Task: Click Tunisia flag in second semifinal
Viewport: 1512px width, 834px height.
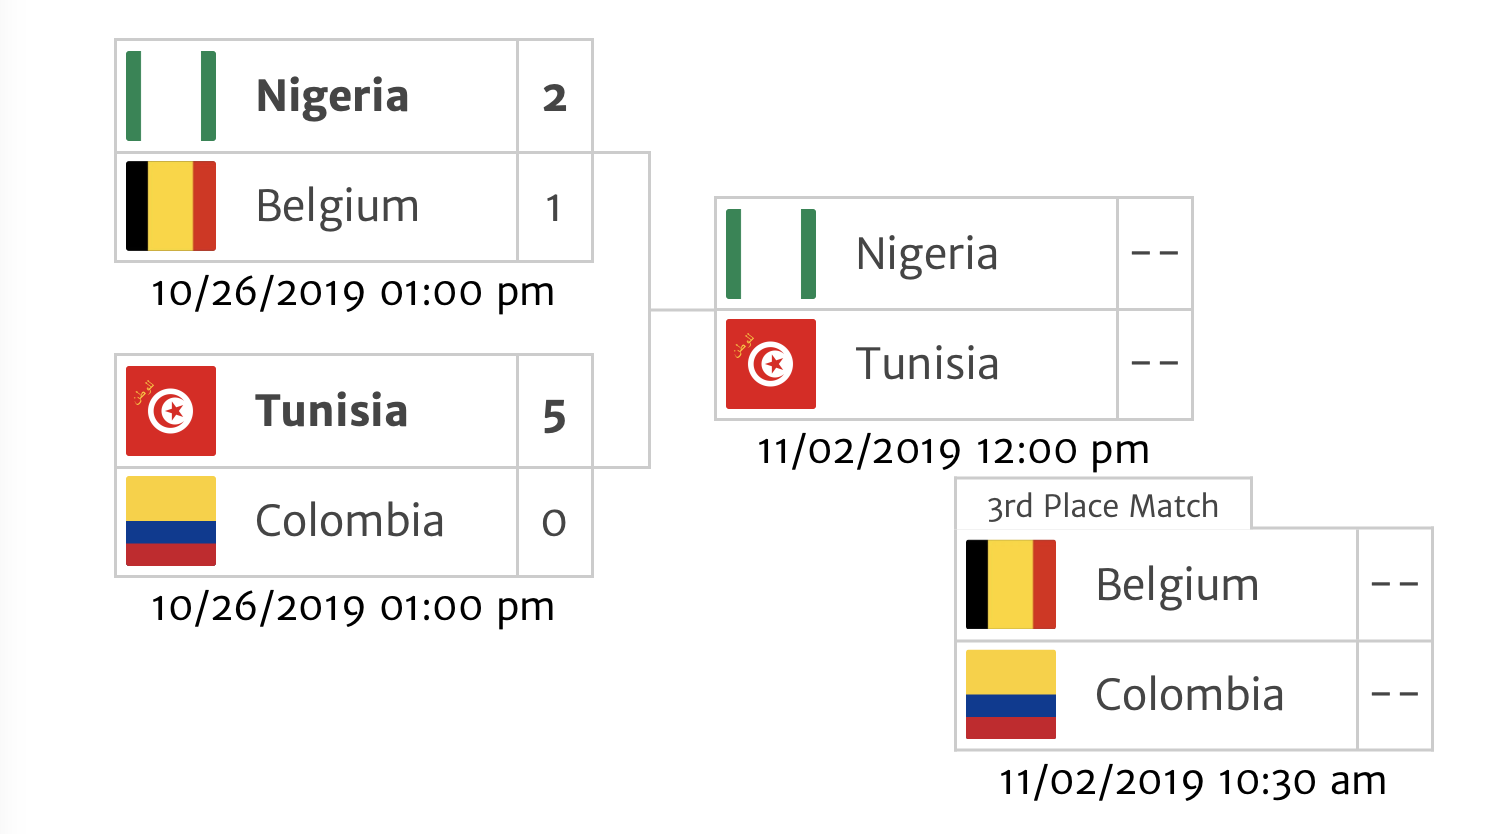Action: (171, 411)
